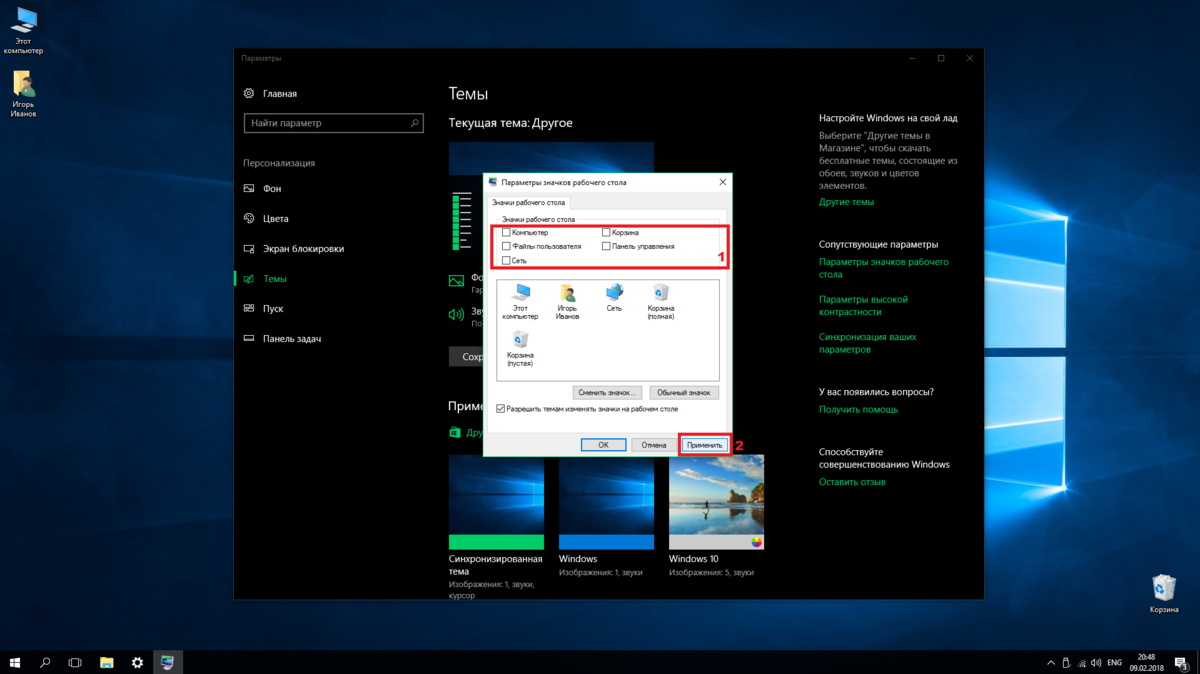This screenshot has height=674, width=1200.
Task: Select the Значки рабочего стола tab
Action: (528, 203)
